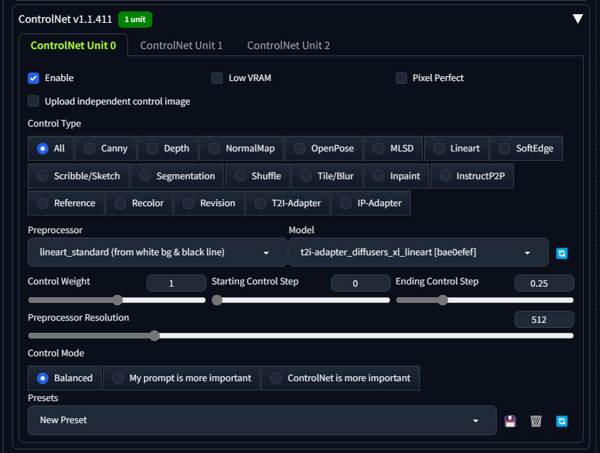Choose IP-Adapter control type
600x453 pixels.
coord(371,203)
